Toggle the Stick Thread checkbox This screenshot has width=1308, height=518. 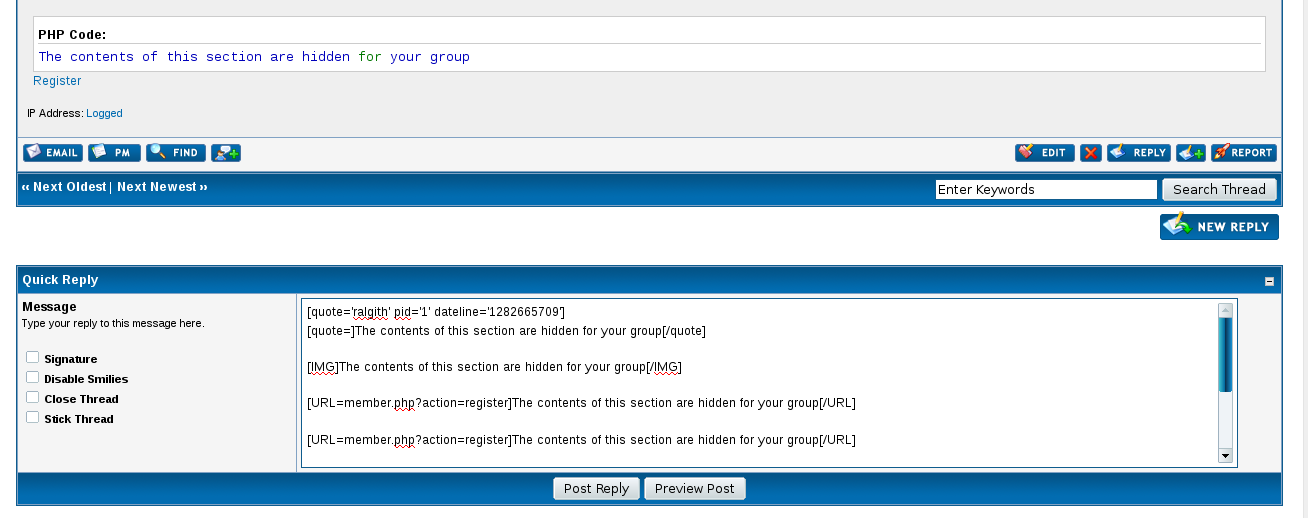coord(33,418)
